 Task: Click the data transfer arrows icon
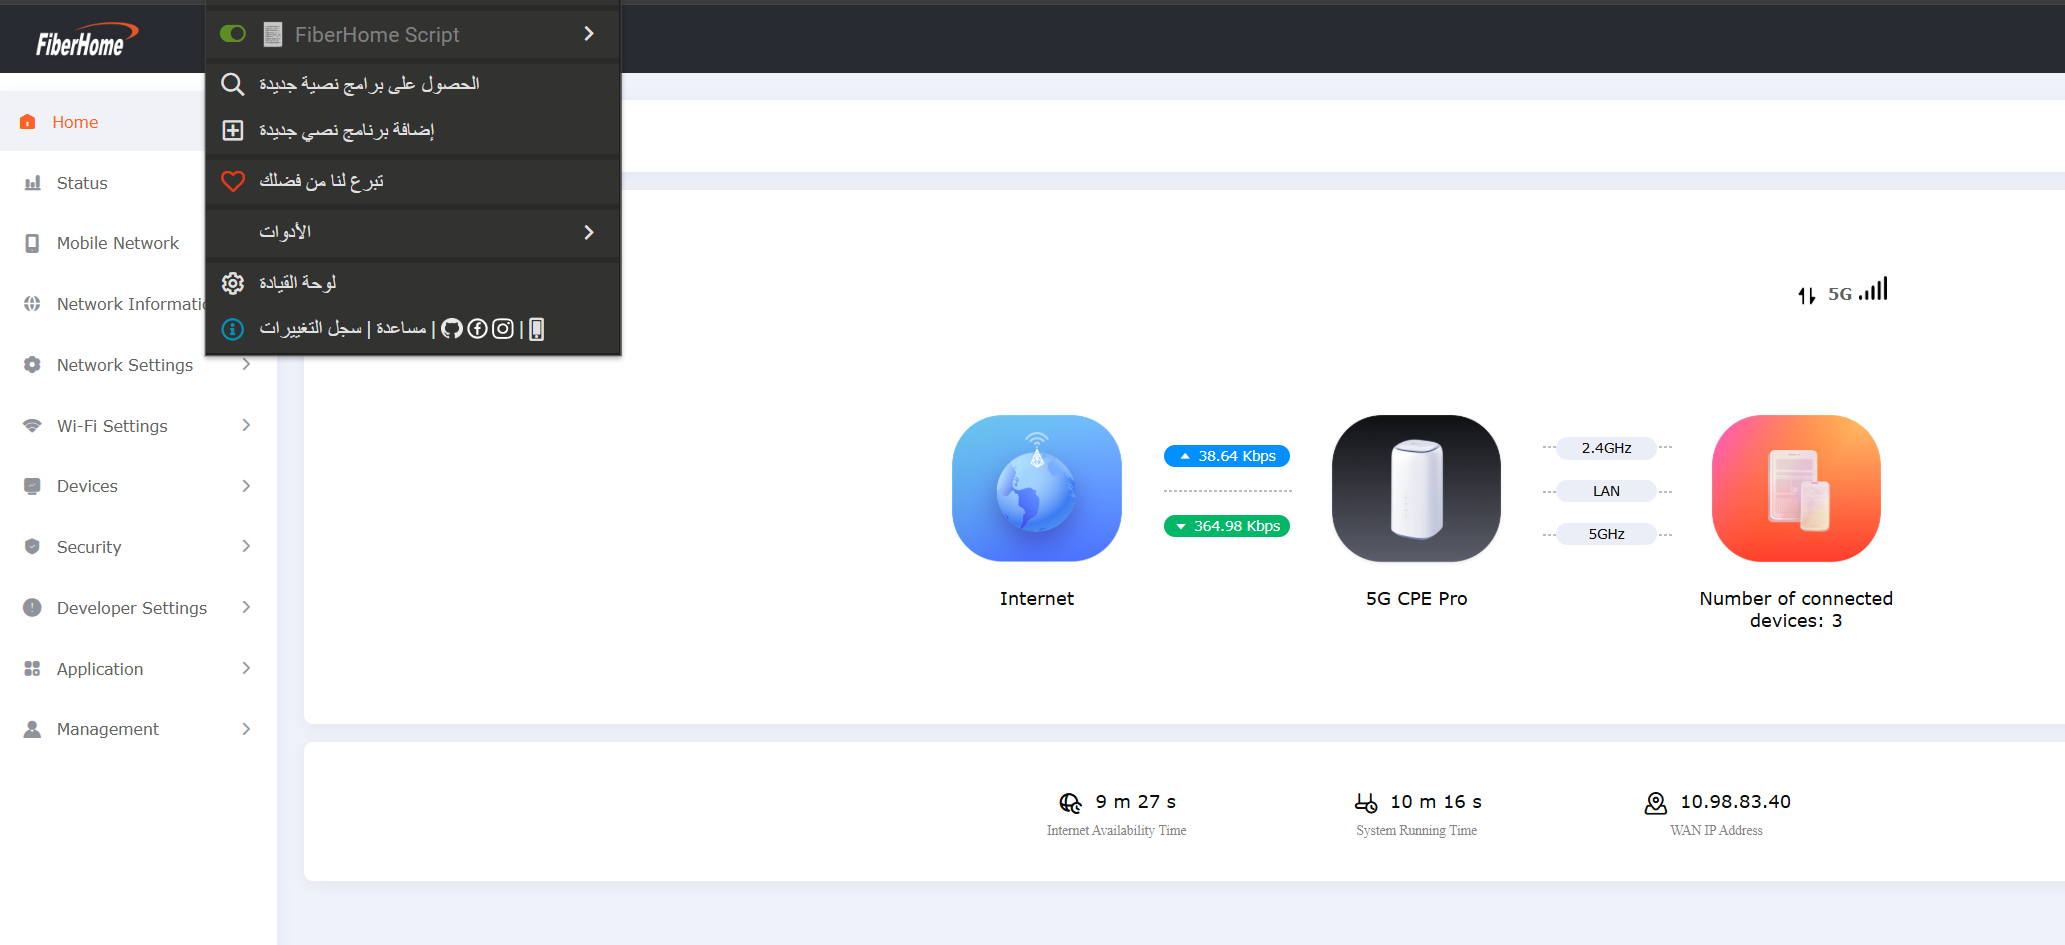tap(1806, 295)
